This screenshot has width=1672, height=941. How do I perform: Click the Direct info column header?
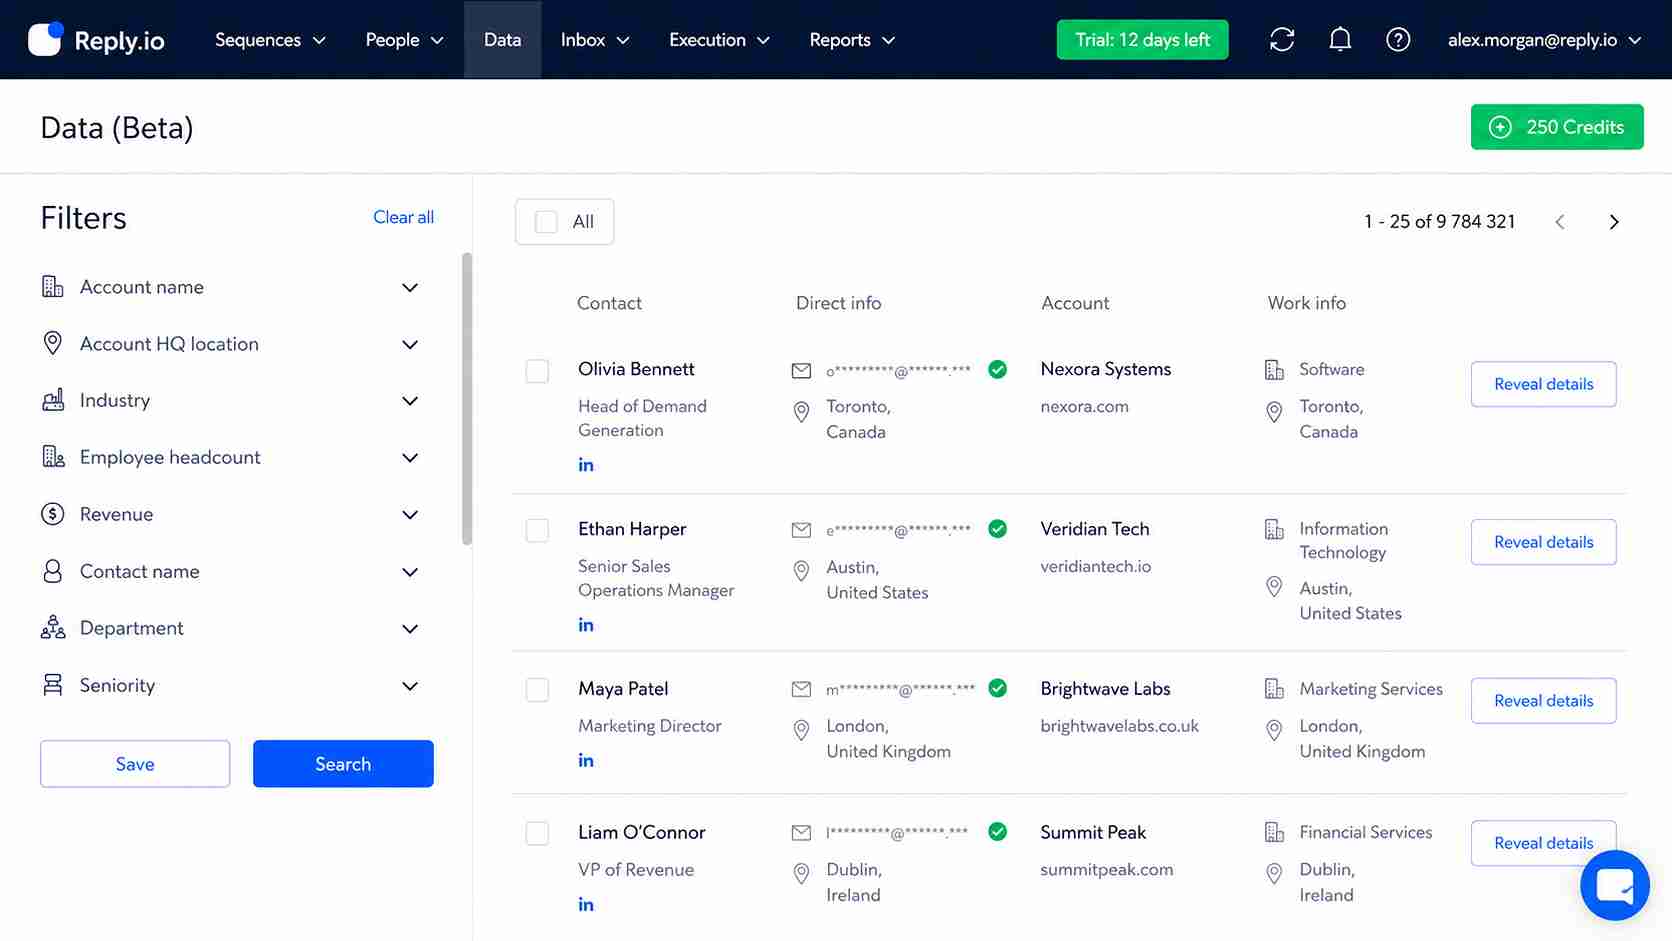tap(838, 303)
